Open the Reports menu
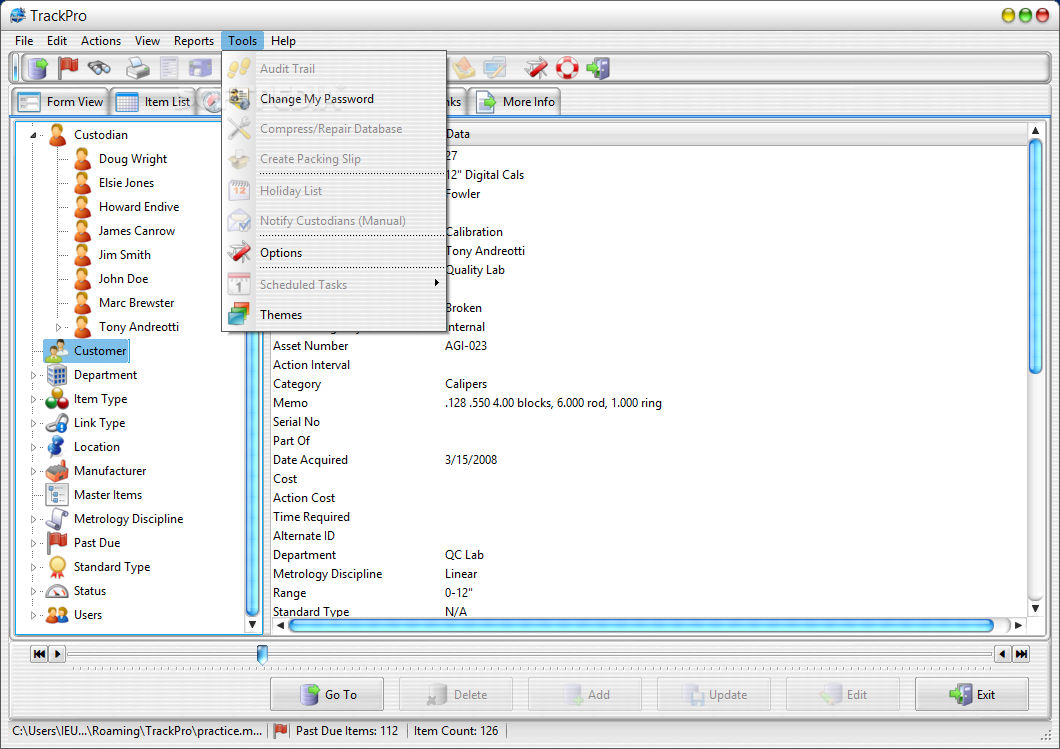1060x749 pixels. pos(193,41)
